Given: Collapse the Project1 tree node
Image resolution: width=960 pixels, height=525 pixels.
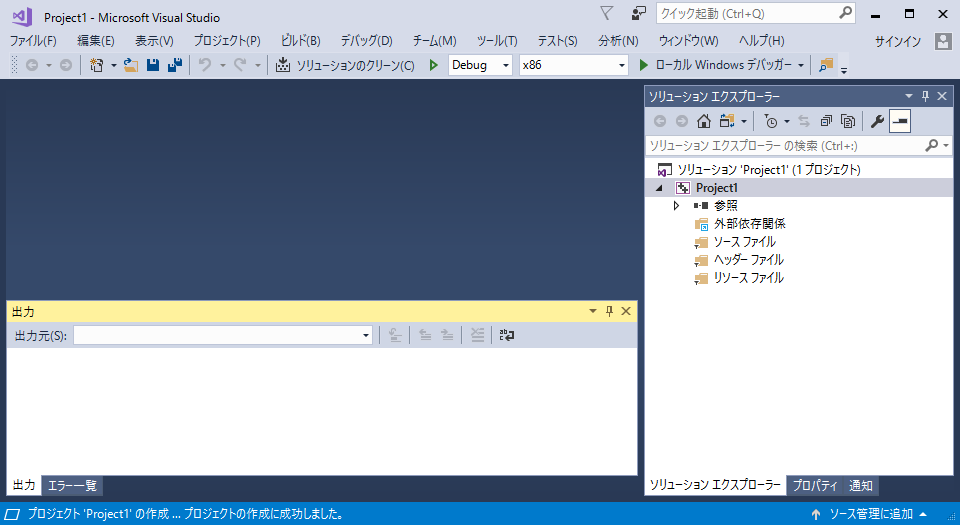Looking at the screenshot, I should pyautogui.click(x=659, y=188).
